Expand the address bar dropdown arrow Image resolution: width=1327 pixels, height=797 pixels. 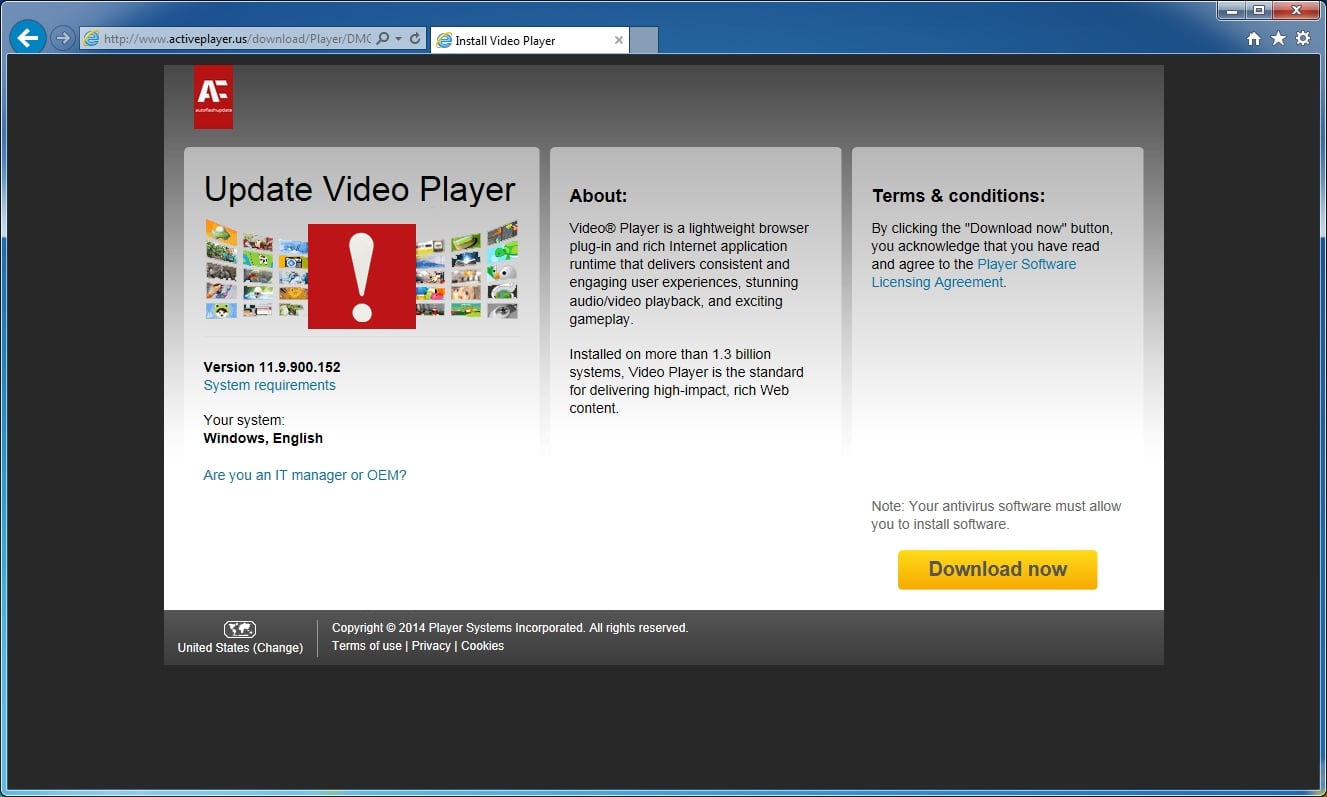pyautogui.click(x=399, y=39)
